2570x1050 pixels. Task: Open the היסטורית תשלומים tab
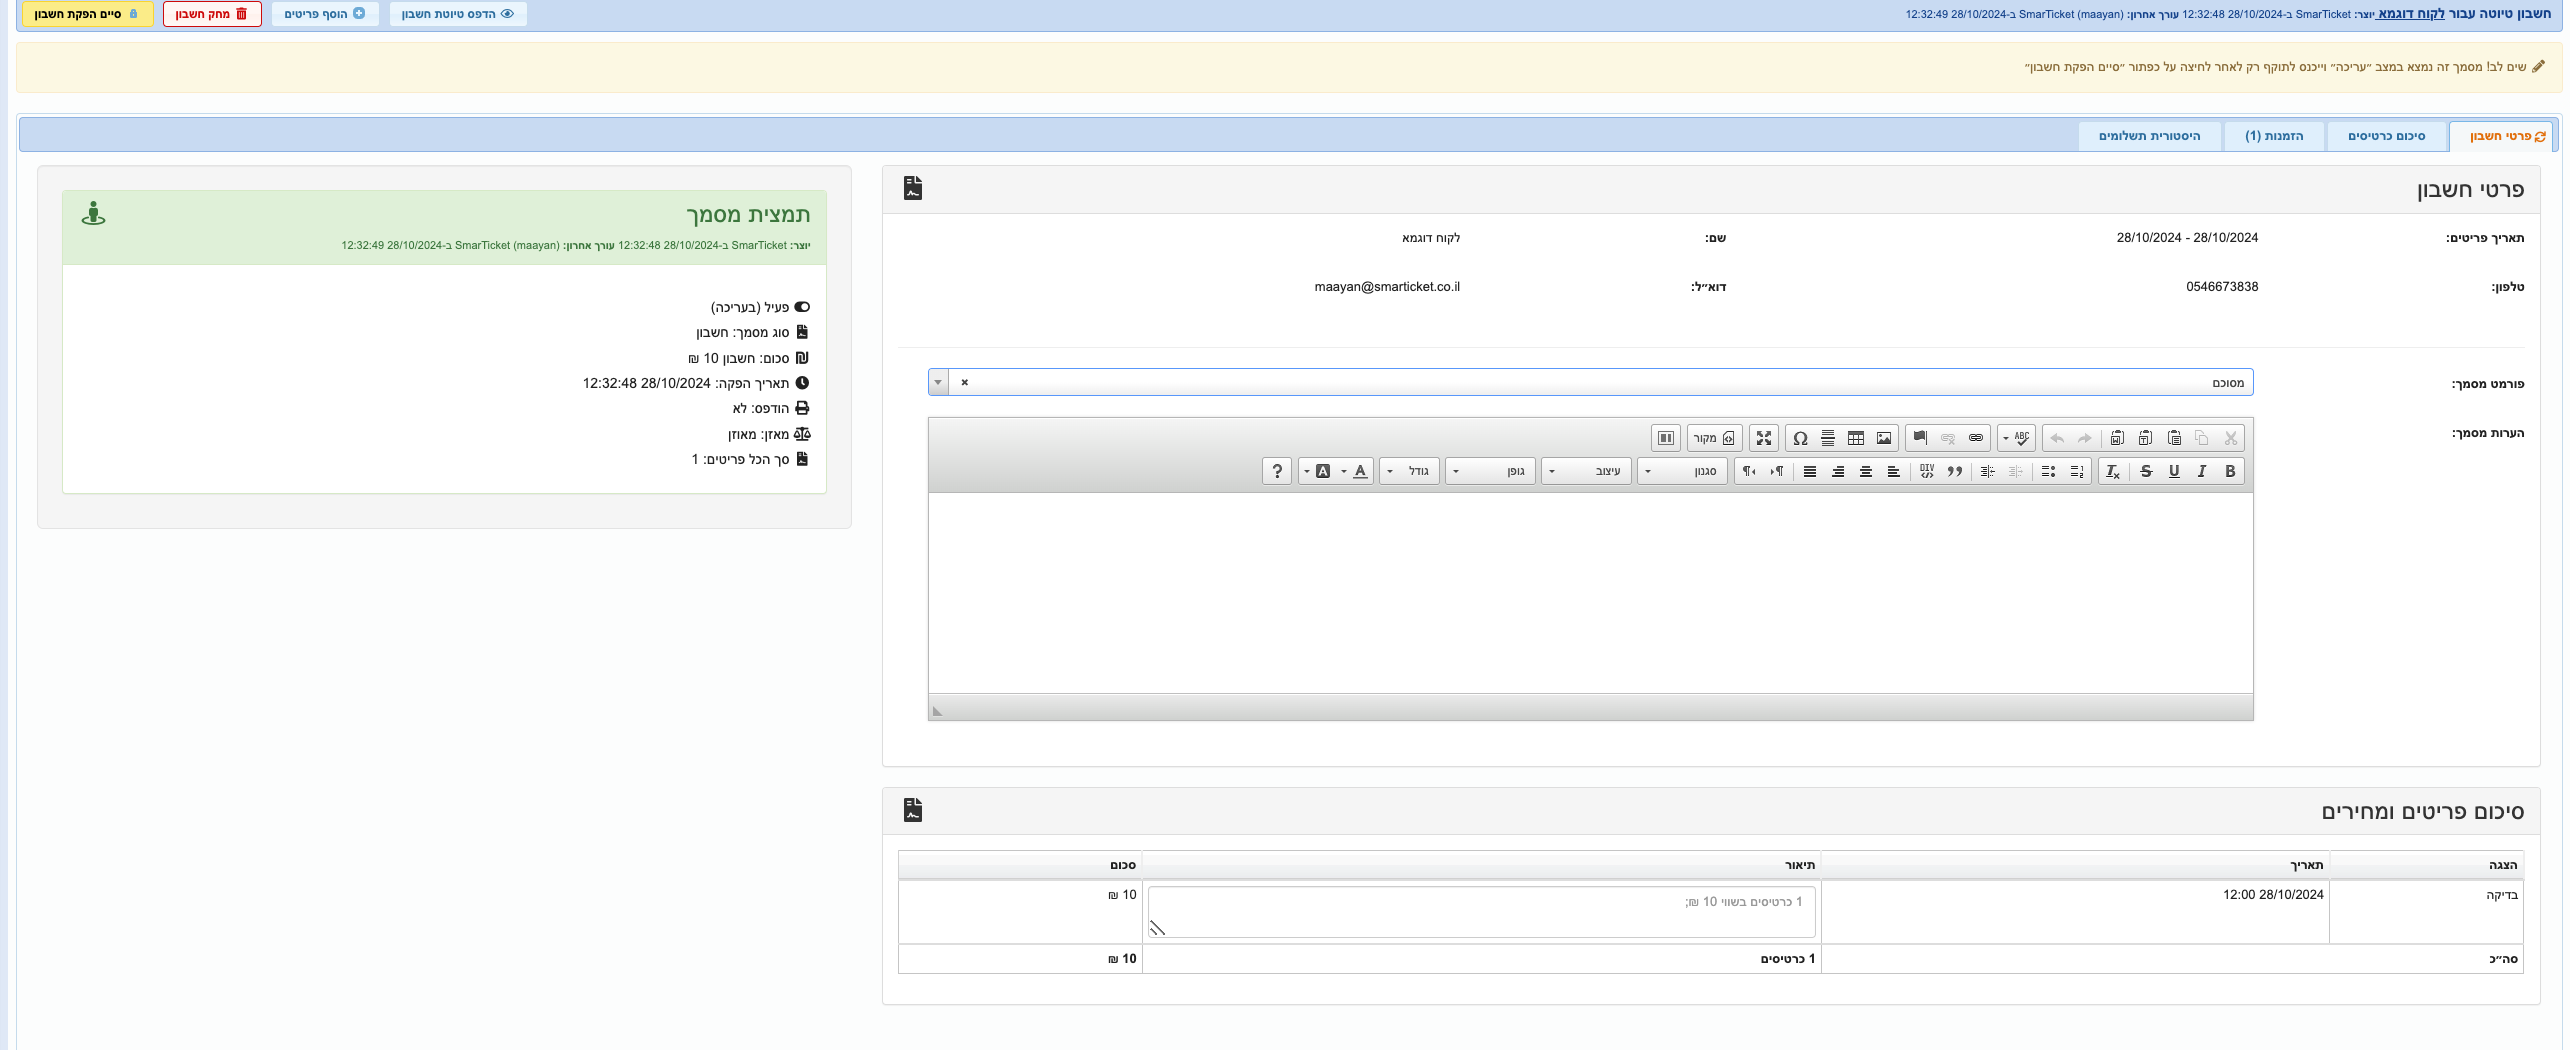pos(2150,136)
